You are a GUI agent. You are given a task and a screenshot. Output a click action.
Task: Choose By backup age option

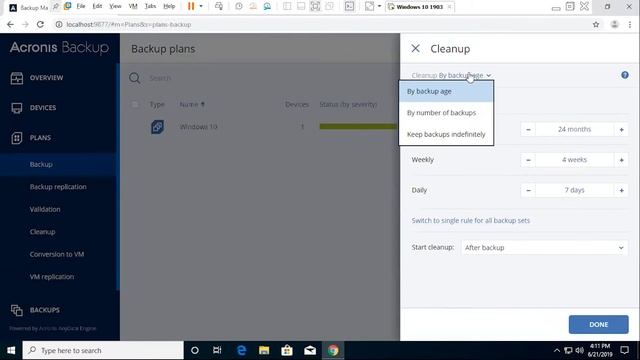[446, 91]
